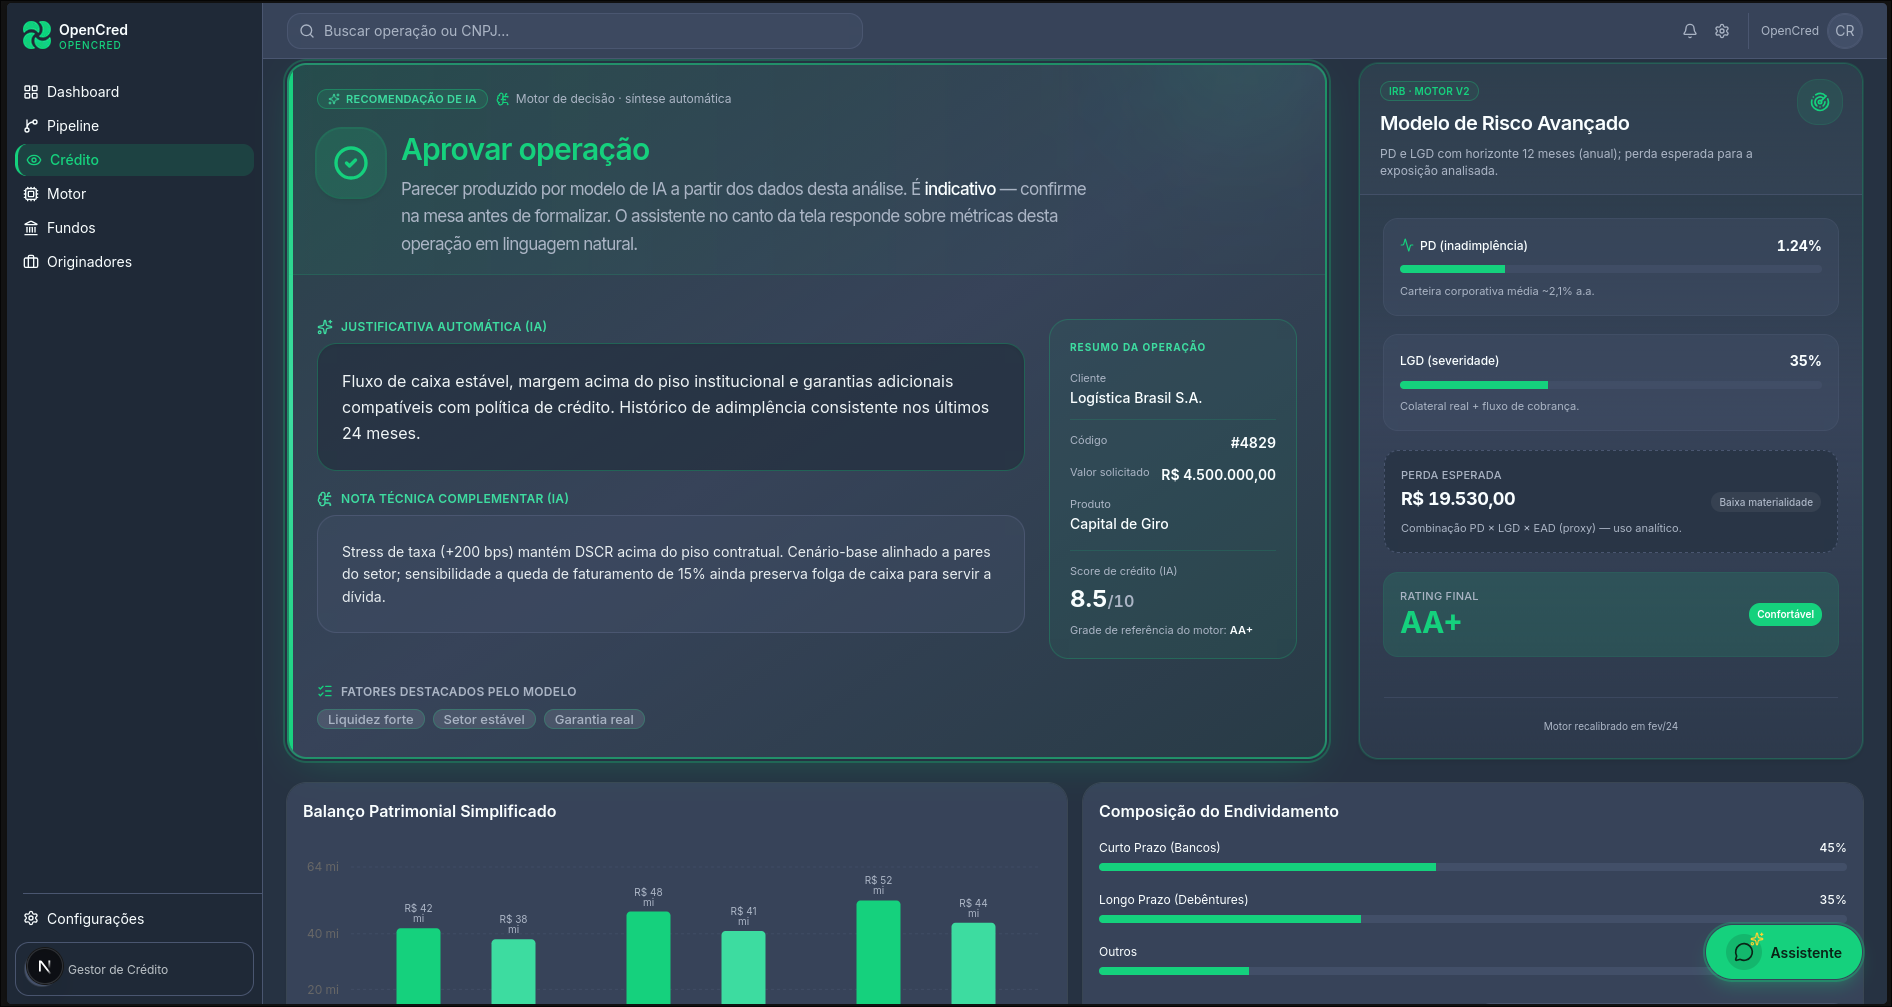Click the IRB · MOTOR V2 badge
The width and height of the screenshot is (1892, 1007).
(1429, 91)
